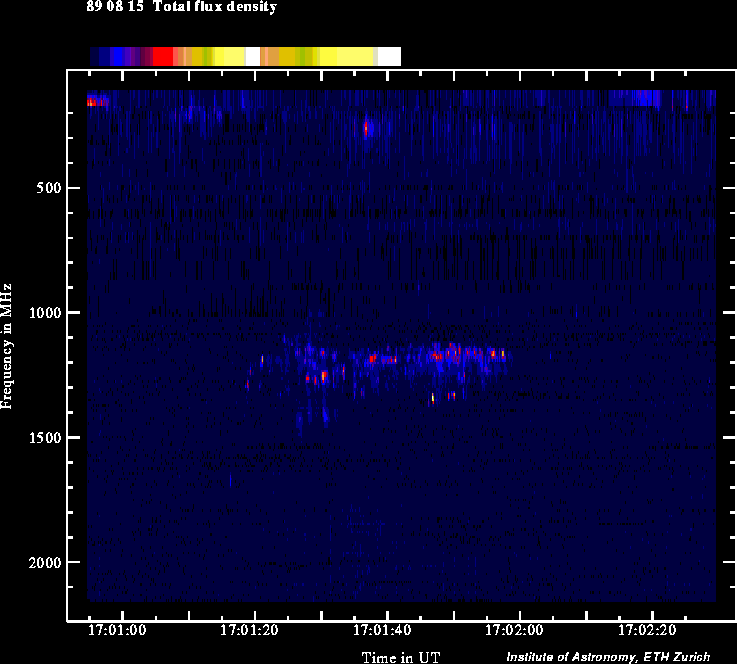Click the 'Time in UT' axis label

pos(400,656)
